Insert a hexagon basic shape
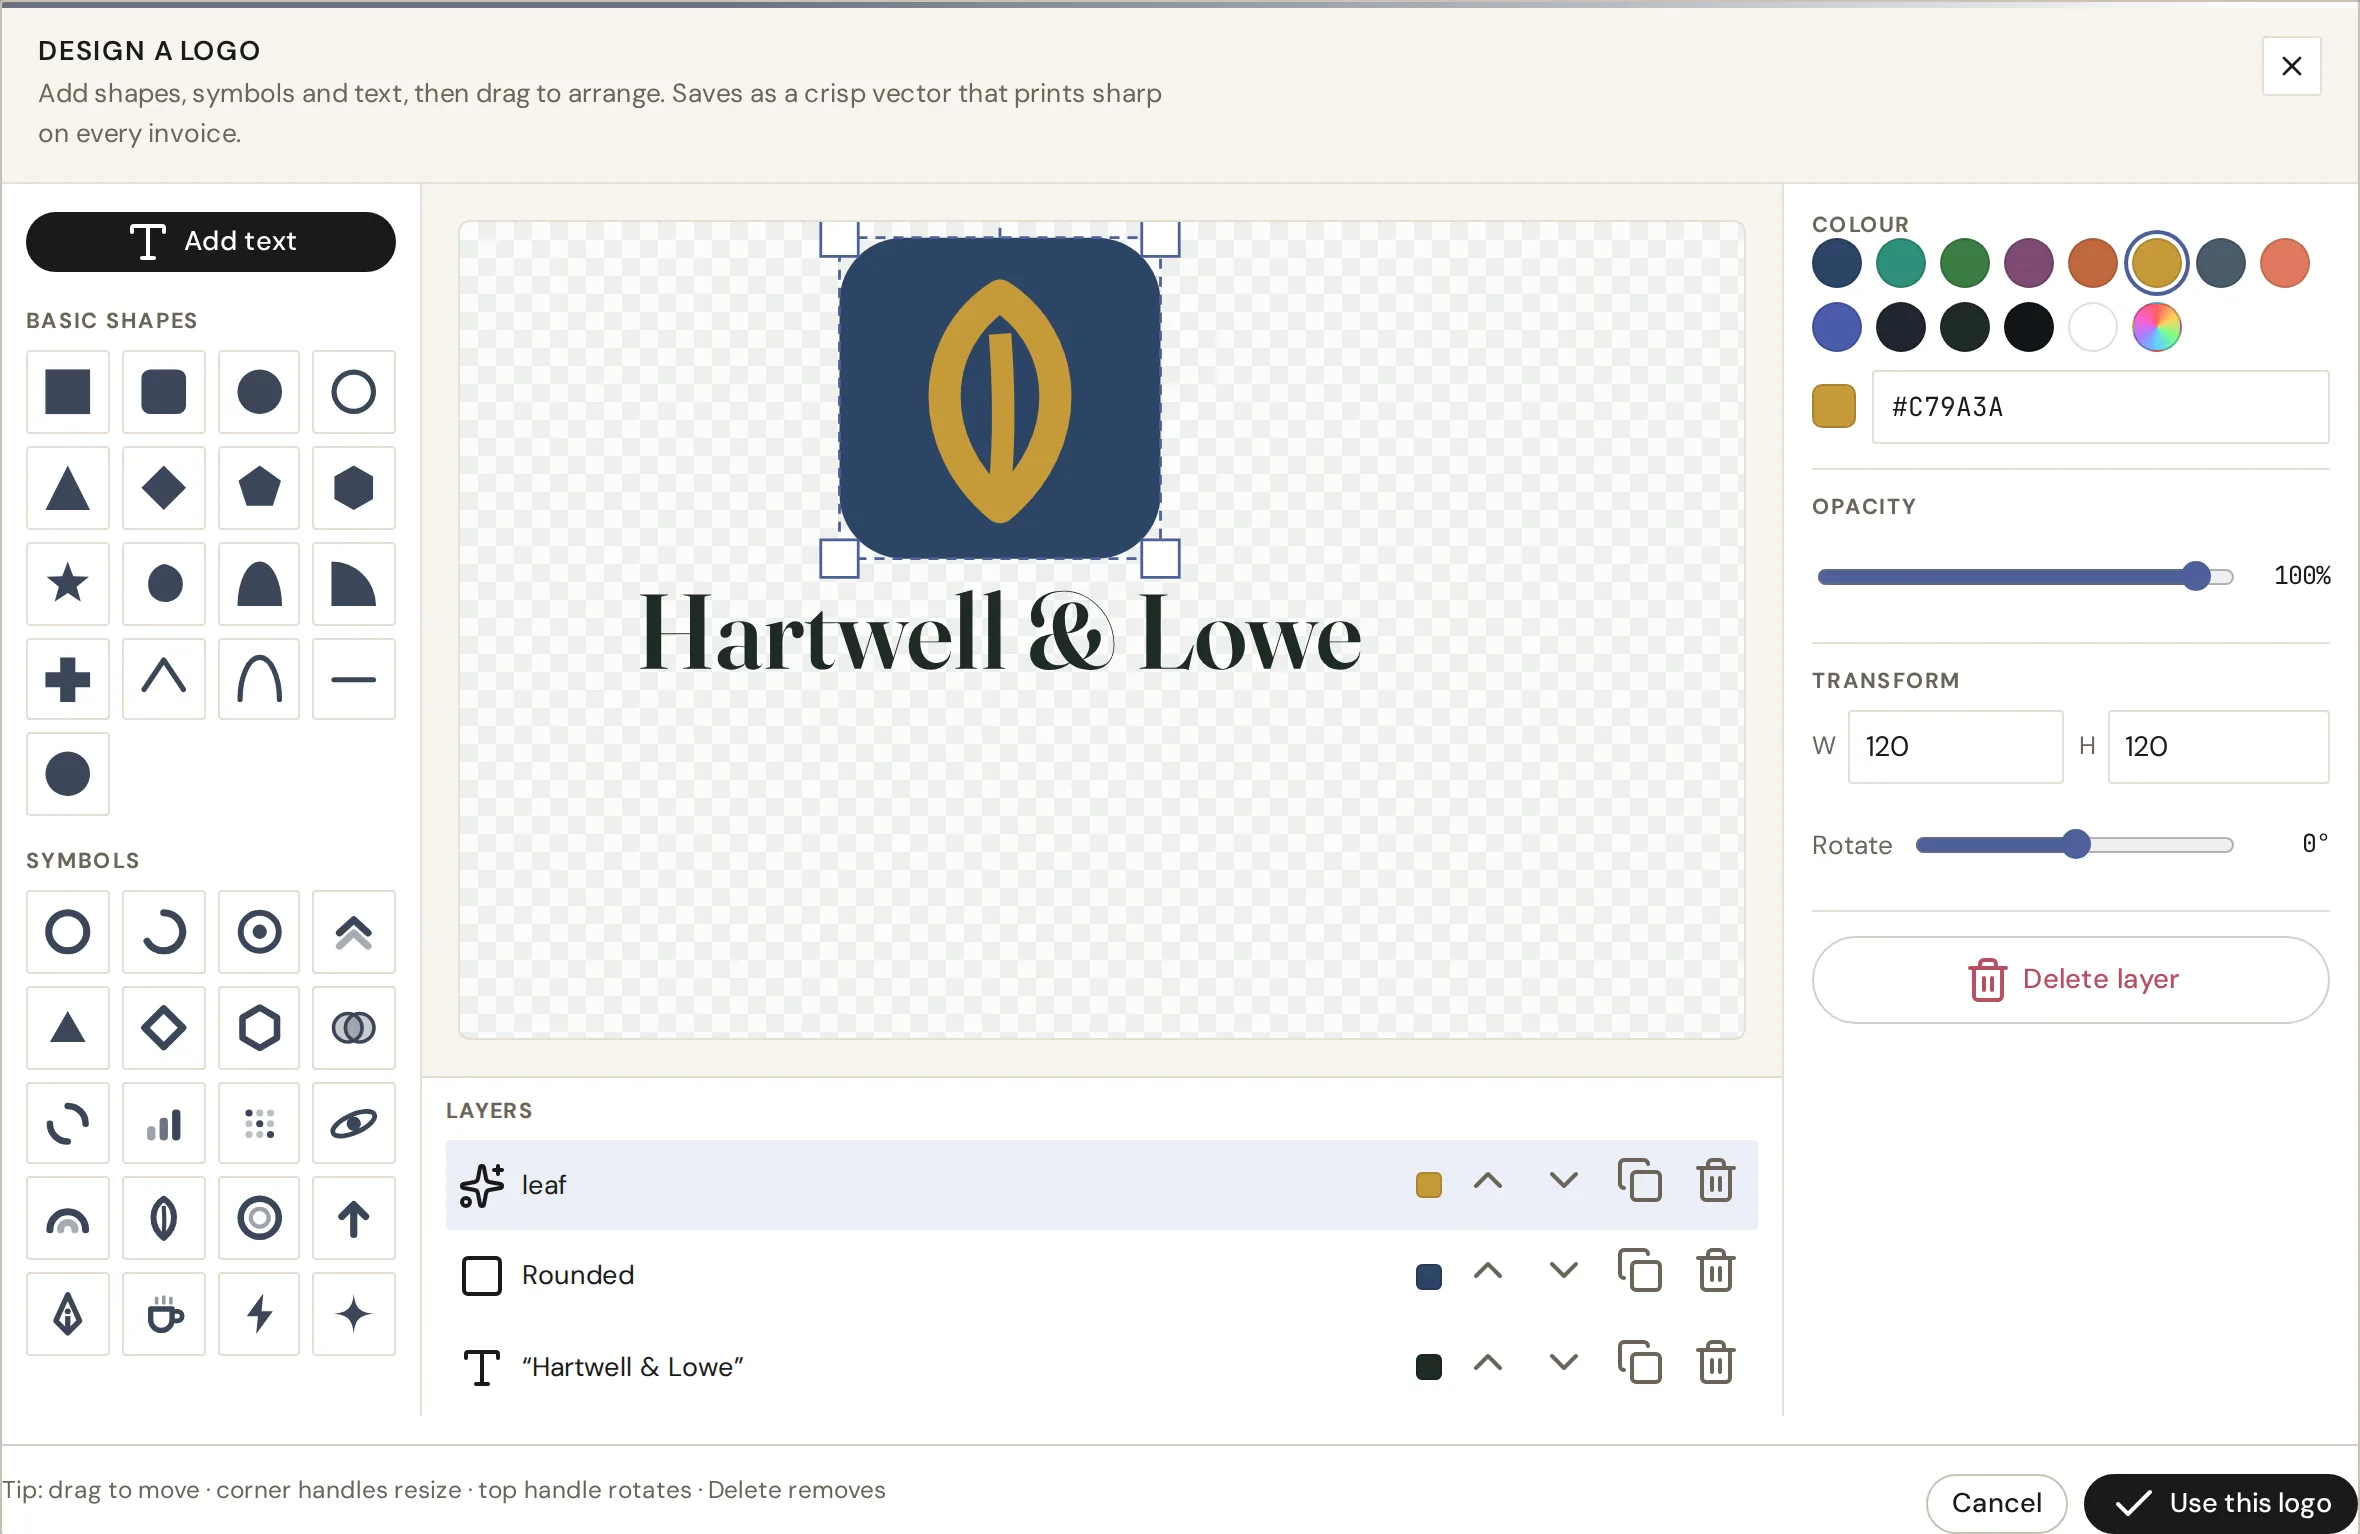The height and width of the screenshot is (1534, 2360). (x=354, y=488)
